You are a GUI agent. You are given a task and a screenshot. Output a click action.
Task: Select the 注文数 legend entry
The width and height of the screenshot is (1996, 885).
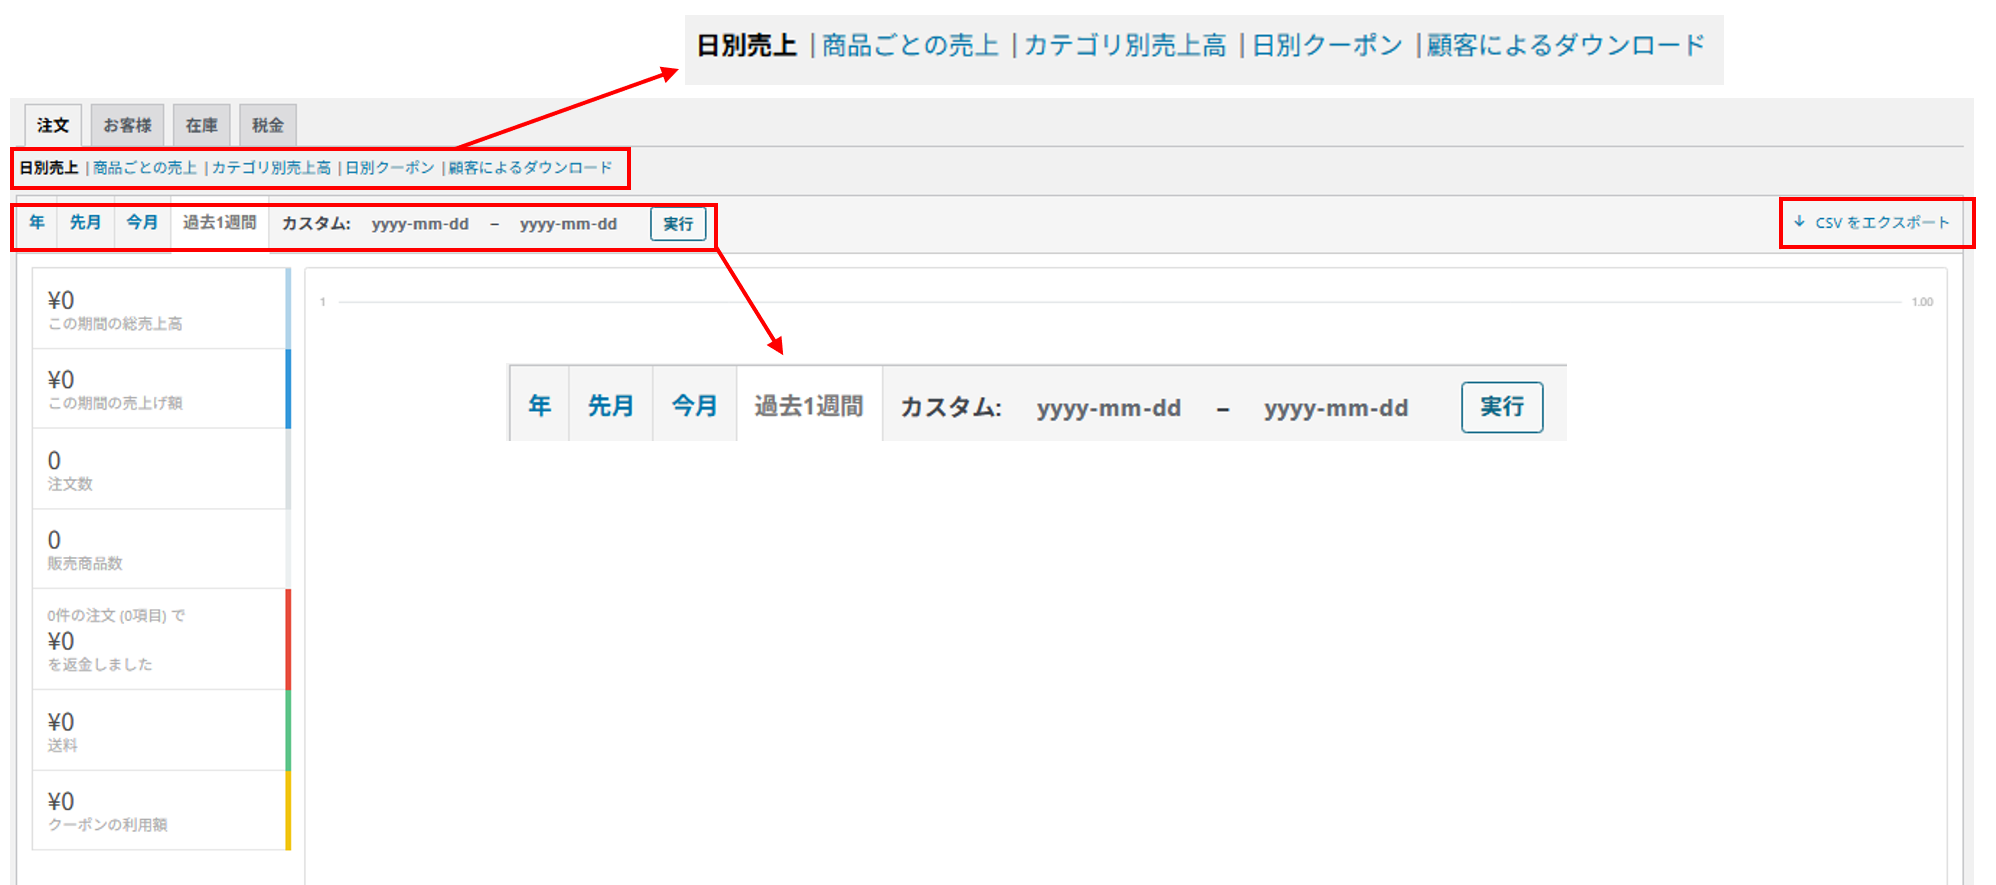click(x=160, y=469)
